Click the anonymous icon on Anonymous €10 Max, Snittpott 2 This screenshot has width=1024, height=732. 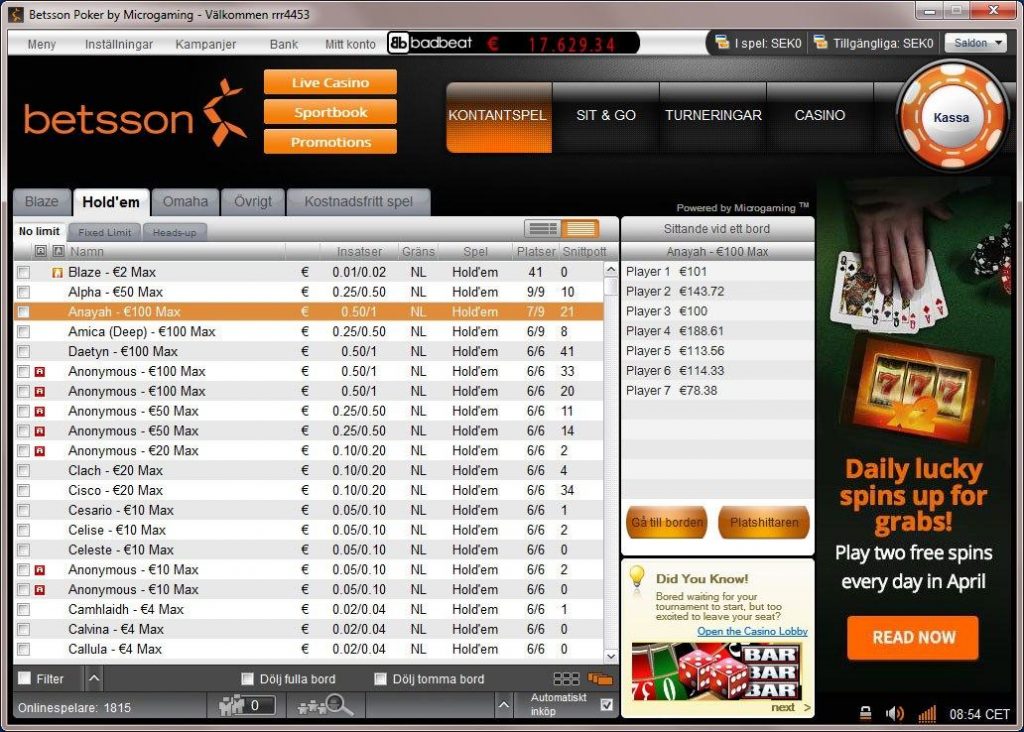click(40, 570)
